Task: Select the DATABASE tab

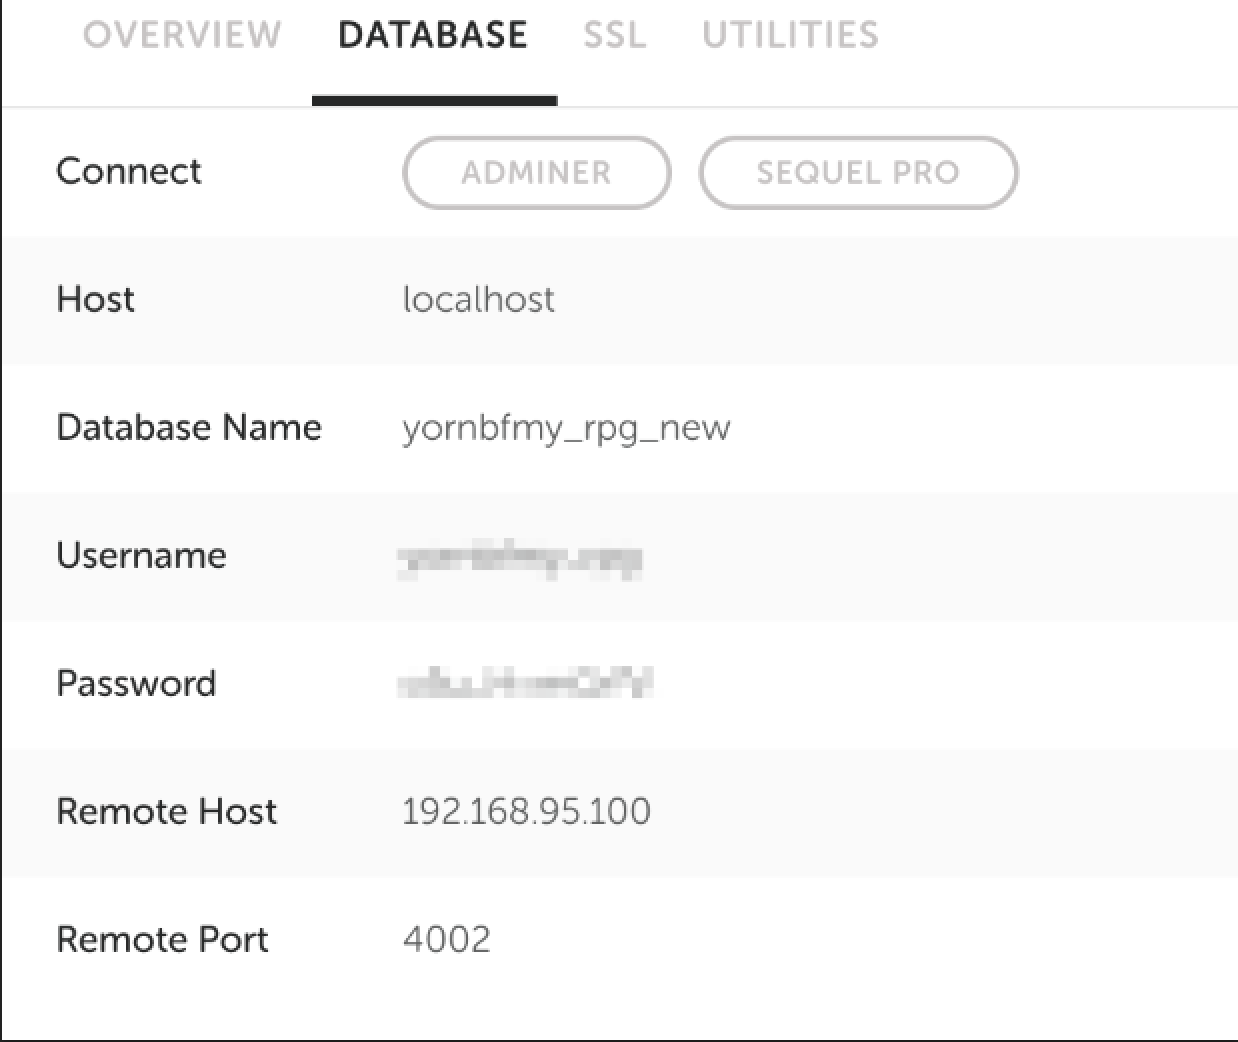Action: coord(433,35)
